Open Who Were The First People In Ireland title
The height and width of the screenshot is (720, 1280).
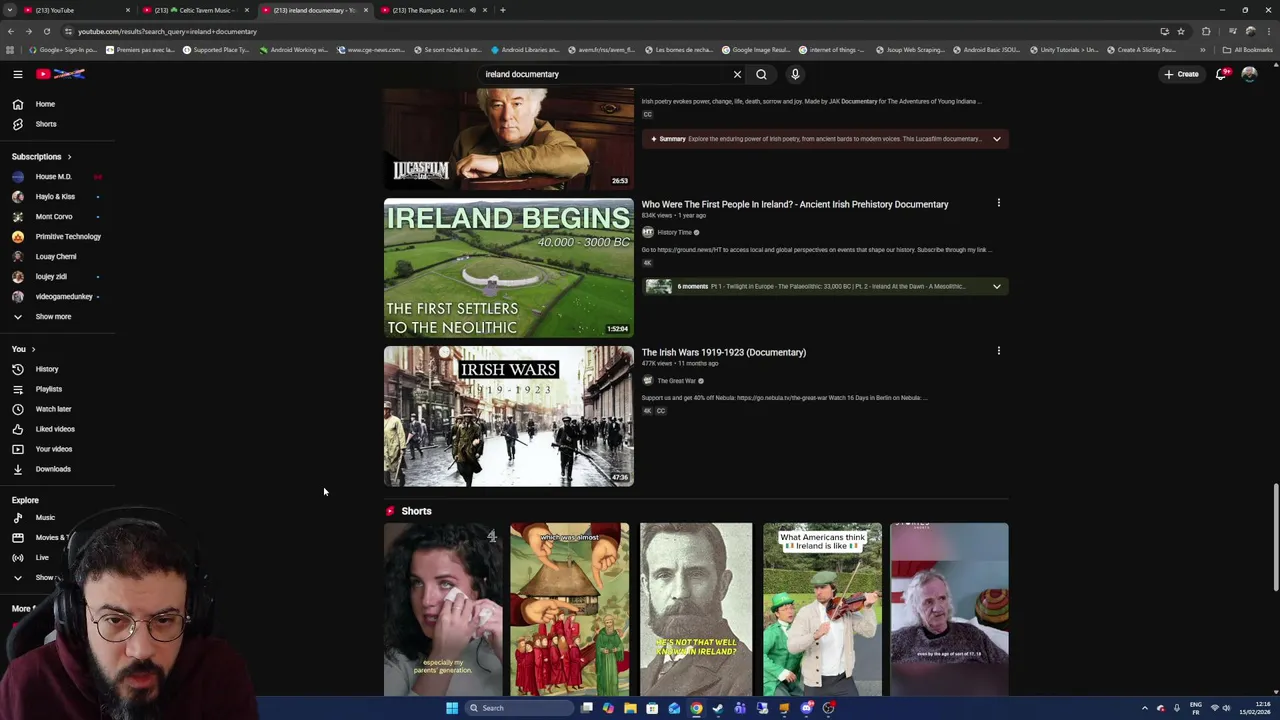coord(795,204)
